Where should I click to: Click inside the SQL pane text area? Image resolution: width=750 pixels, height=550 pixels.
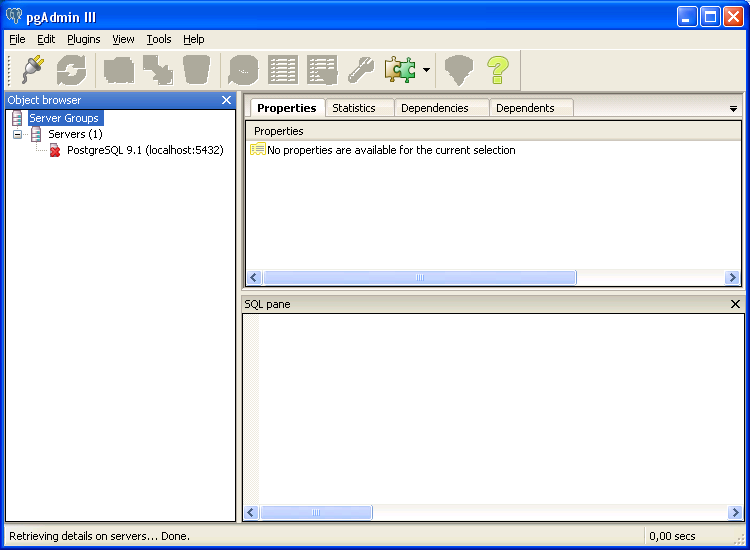(x=500, y=409)
